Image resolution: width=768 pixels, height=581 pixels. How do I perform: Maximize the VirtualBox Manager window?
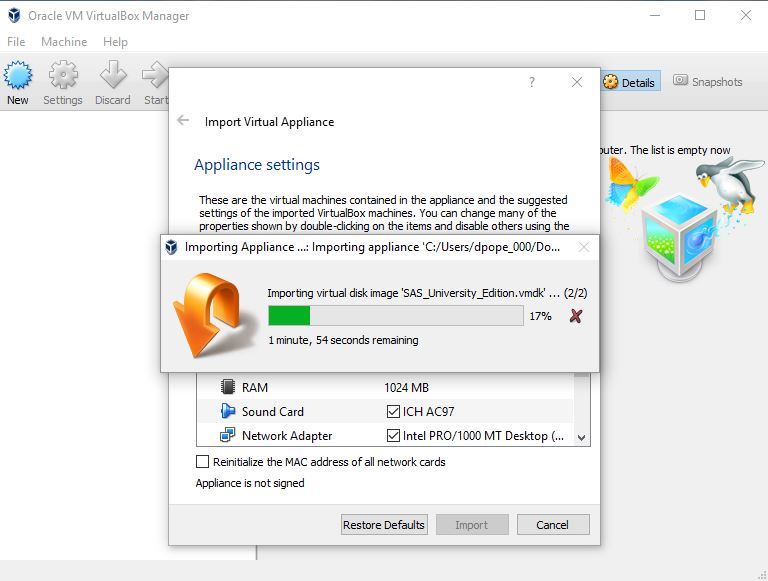pos(700,15)
